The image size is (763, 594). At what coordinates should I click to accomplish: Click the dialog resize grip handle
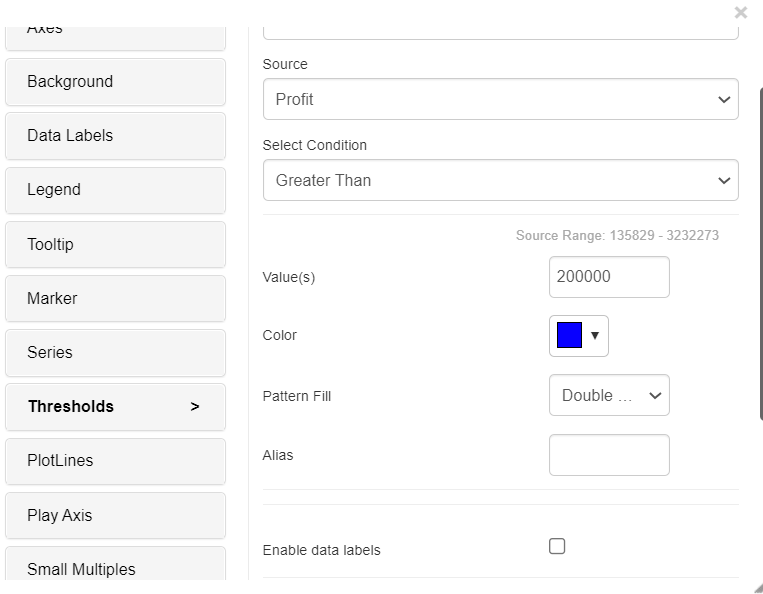(757, 588)
